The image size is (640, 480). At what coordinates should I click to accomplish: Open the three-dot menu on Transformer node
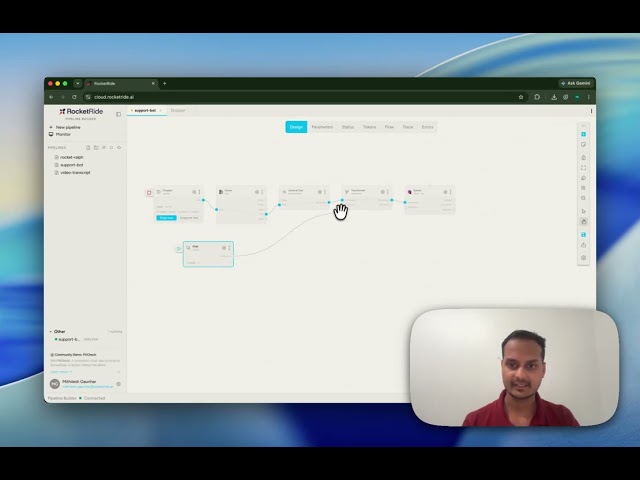[x=388, y=192]
